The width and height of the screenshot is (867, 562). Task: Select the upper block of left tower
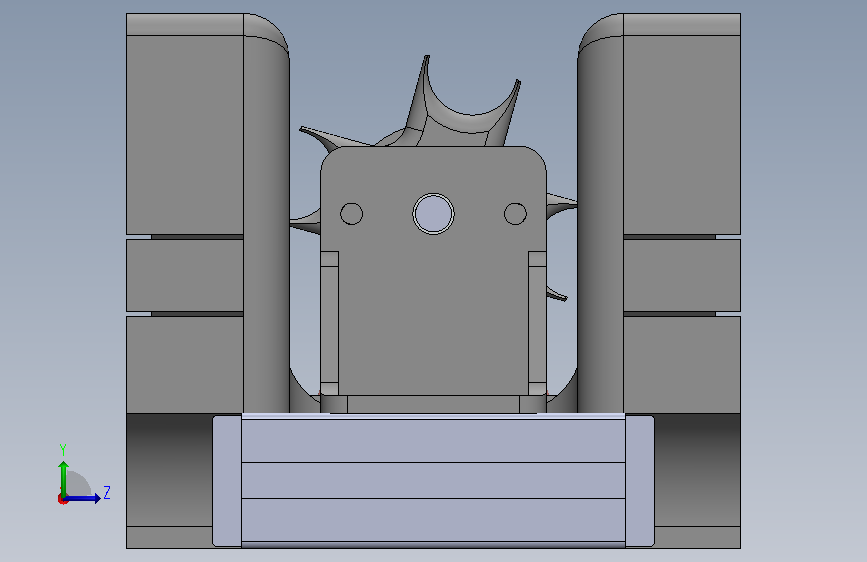(185, 134)
